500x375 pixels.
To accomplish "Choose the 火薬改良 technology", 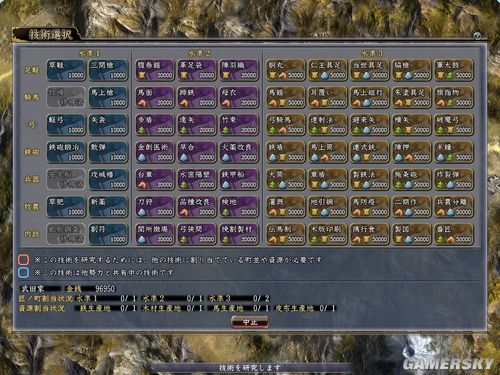I will tap(239, 152).
